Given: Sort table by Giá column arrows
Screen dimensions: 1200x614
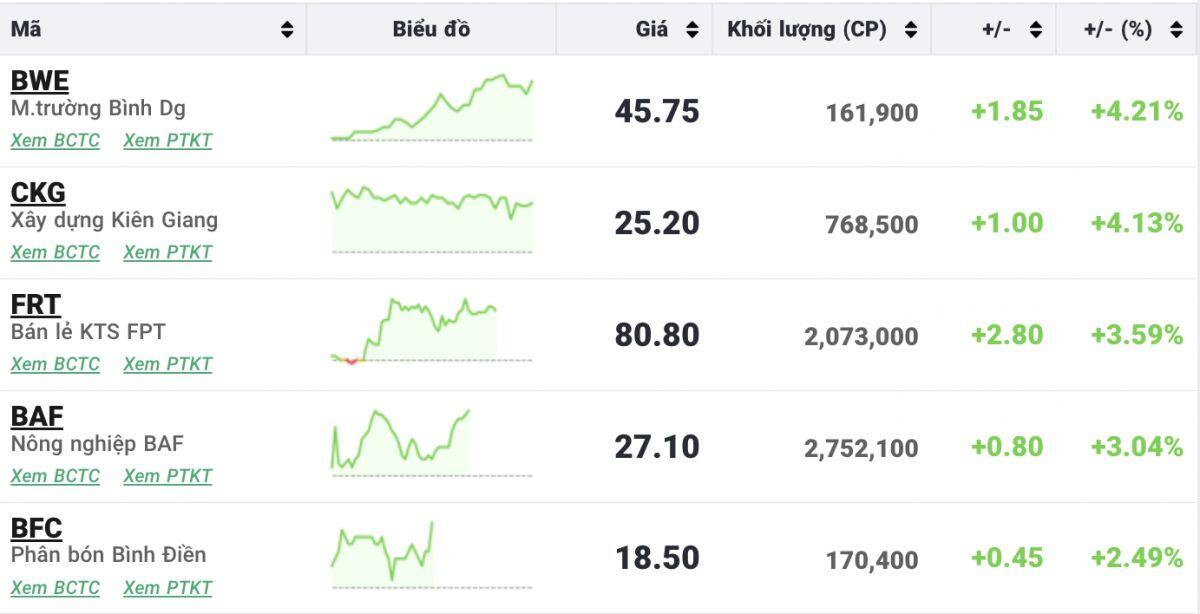Looking at the screenshot, I should click(692, 30).
